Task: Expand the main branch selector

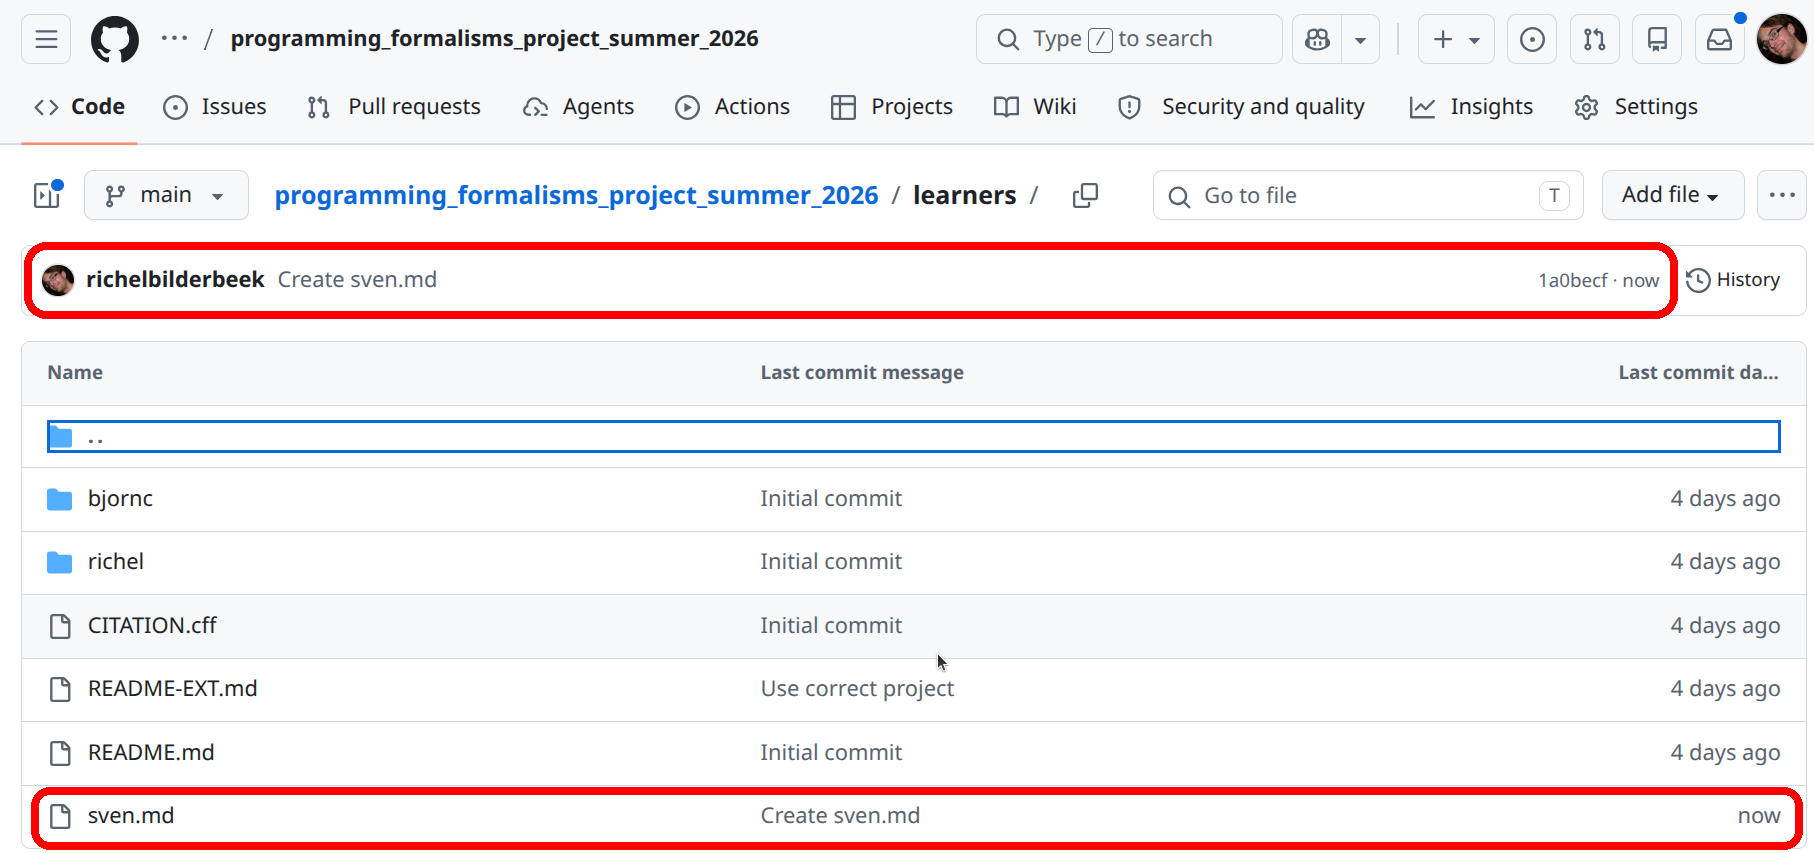Action: [x=166, y=195]
